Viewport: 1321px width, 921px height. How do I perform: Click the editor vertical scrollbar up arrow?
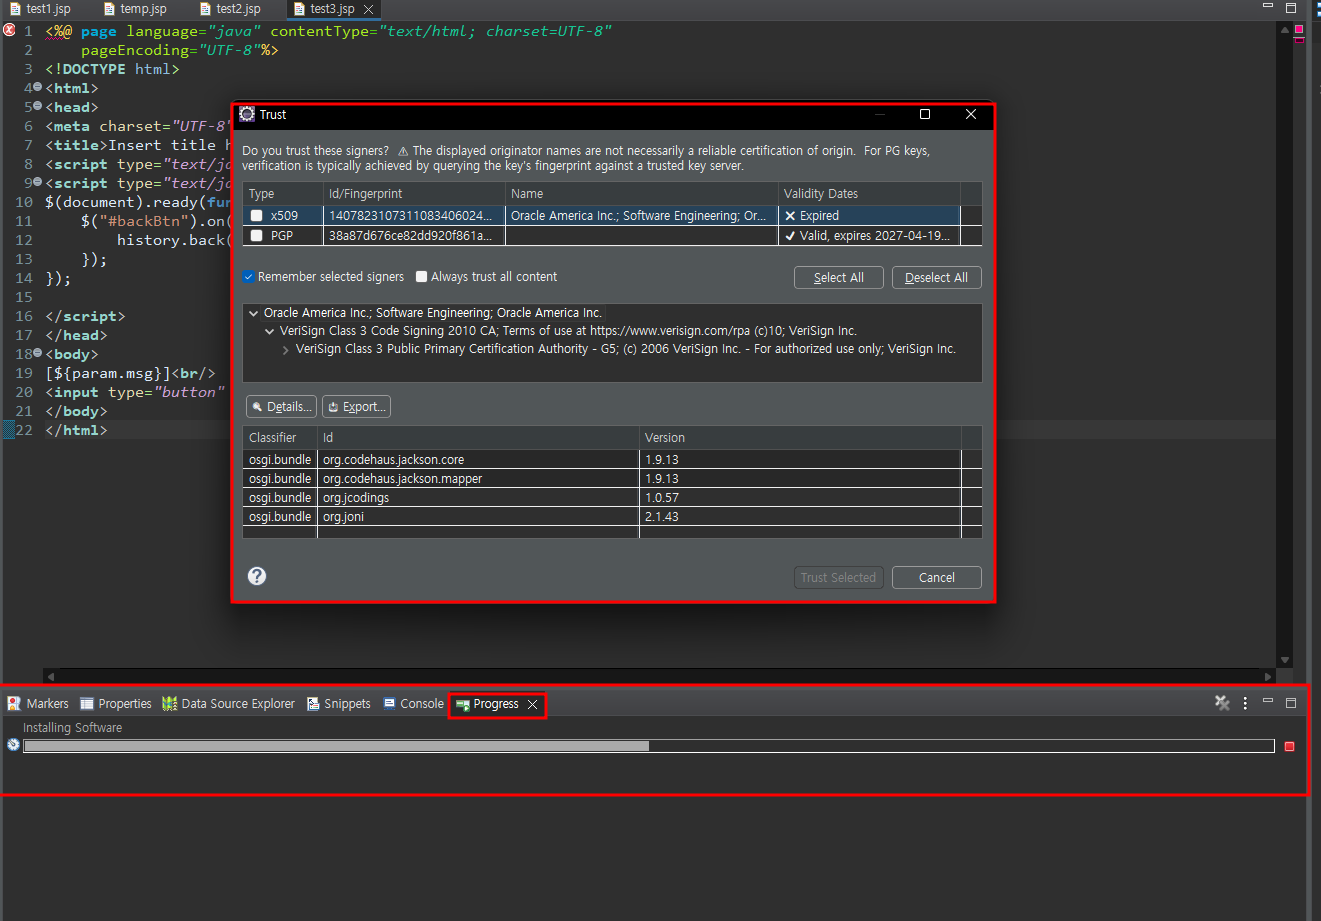coord(1285,31)
